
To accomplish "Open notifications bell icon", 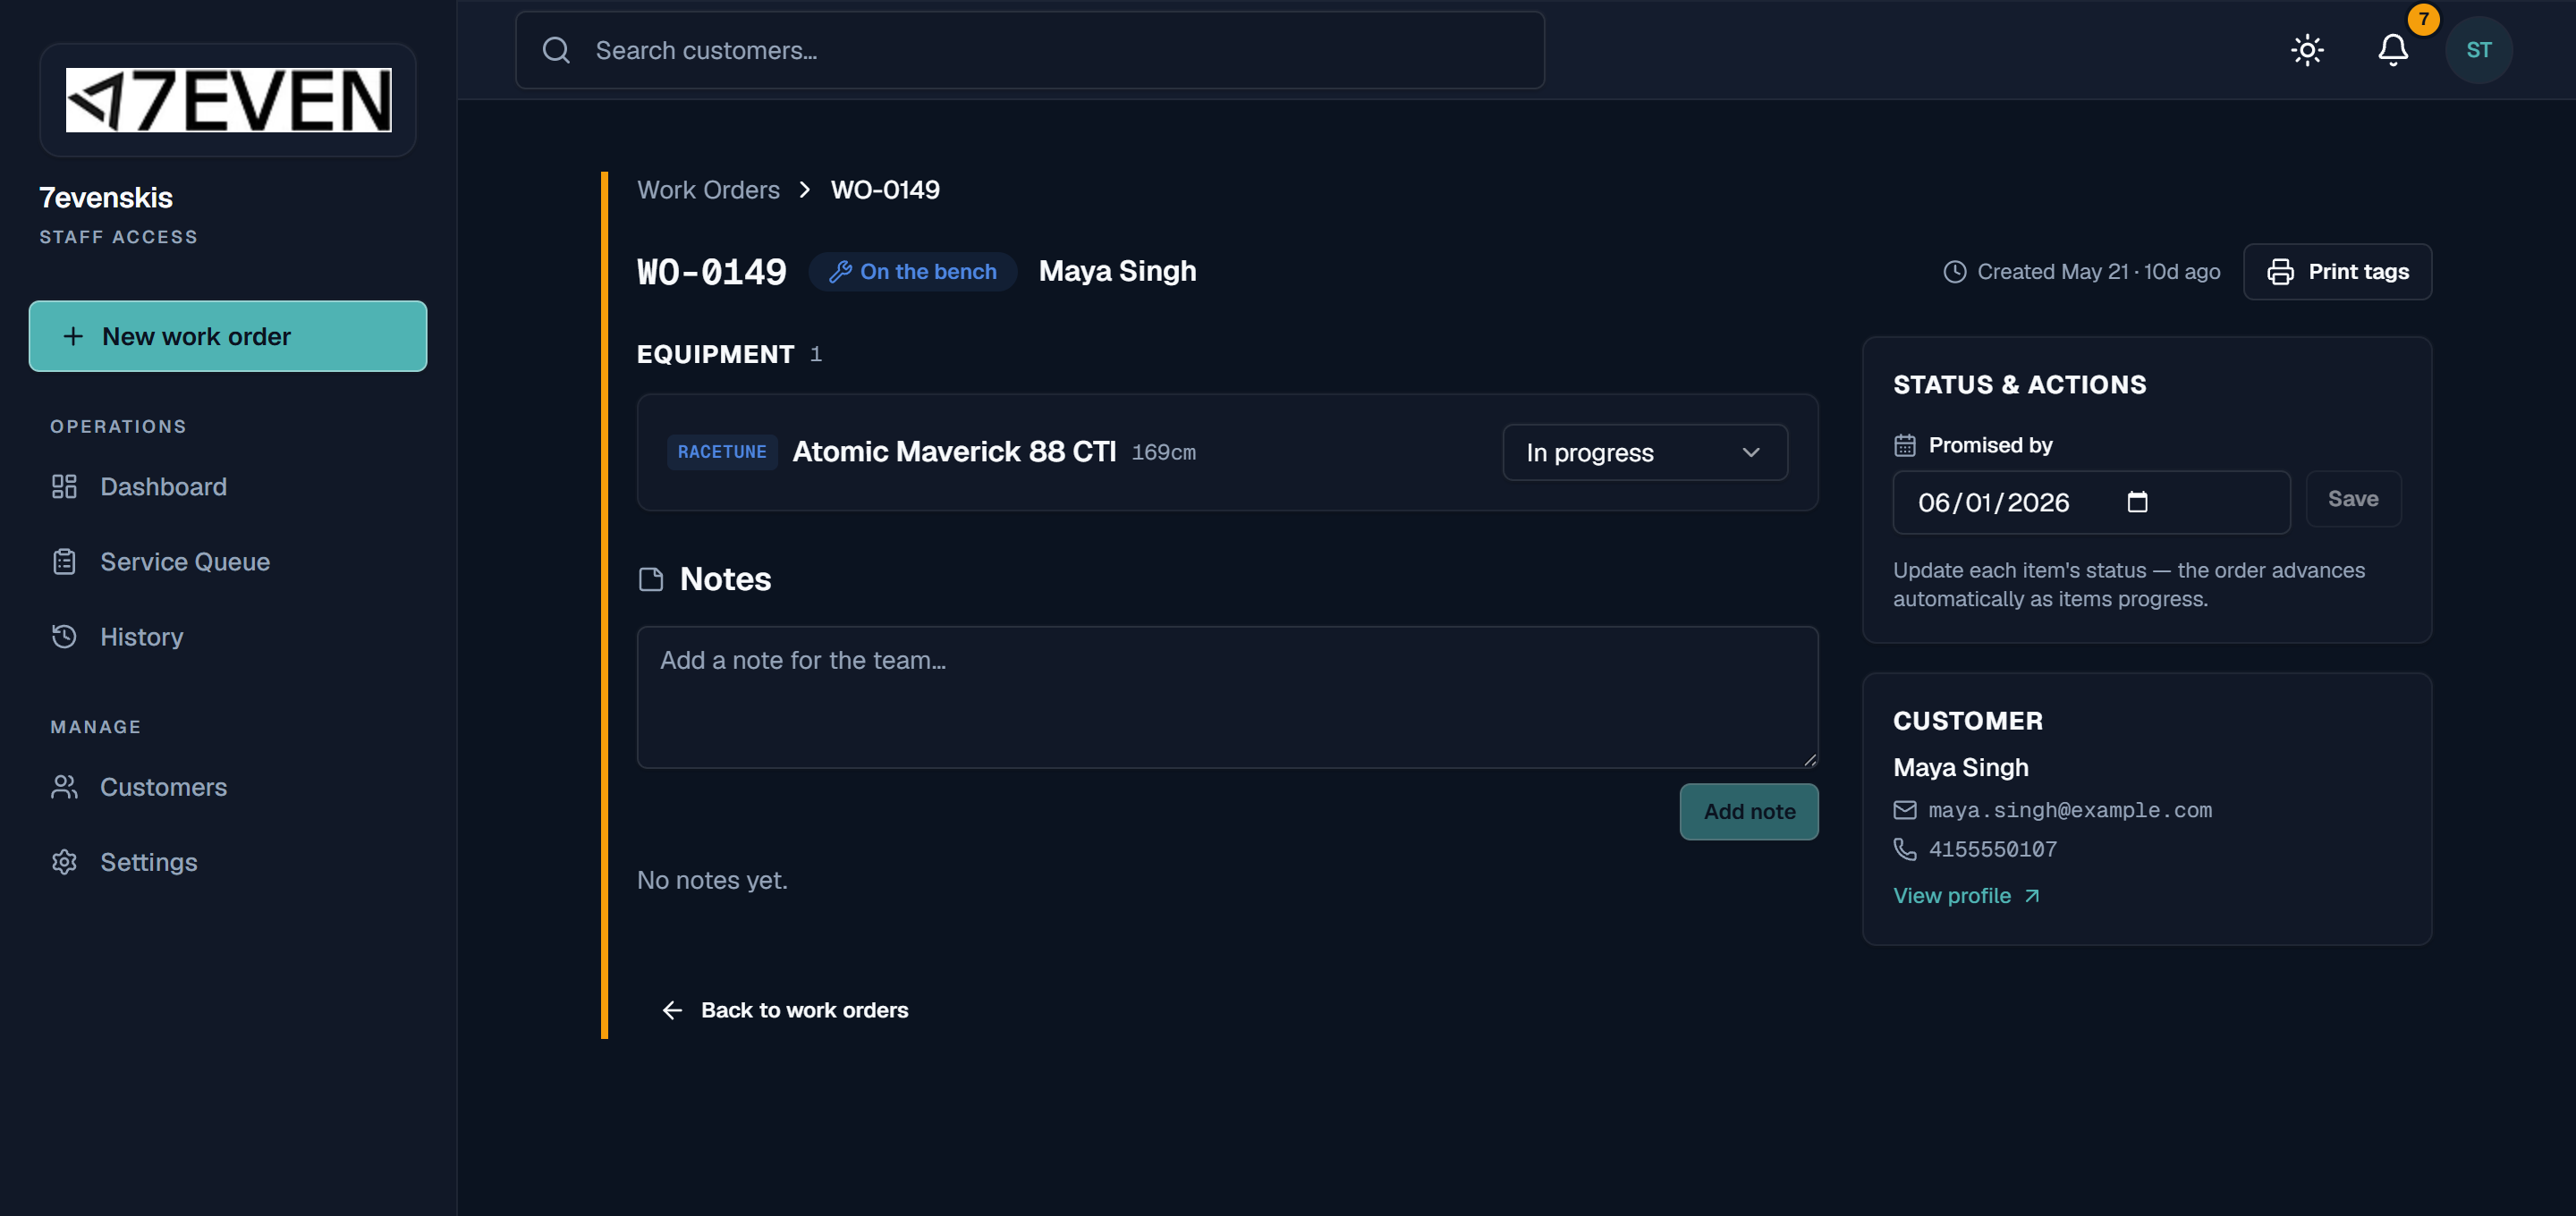I will click(x=2393, y=50).
